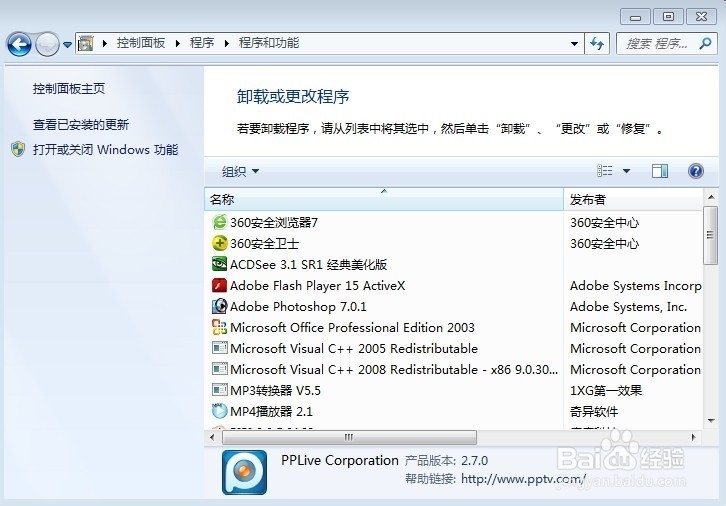Open the http://www.pptv.com/ help link
The width and height of the screenshot is (726, 506).
(523, 479)
